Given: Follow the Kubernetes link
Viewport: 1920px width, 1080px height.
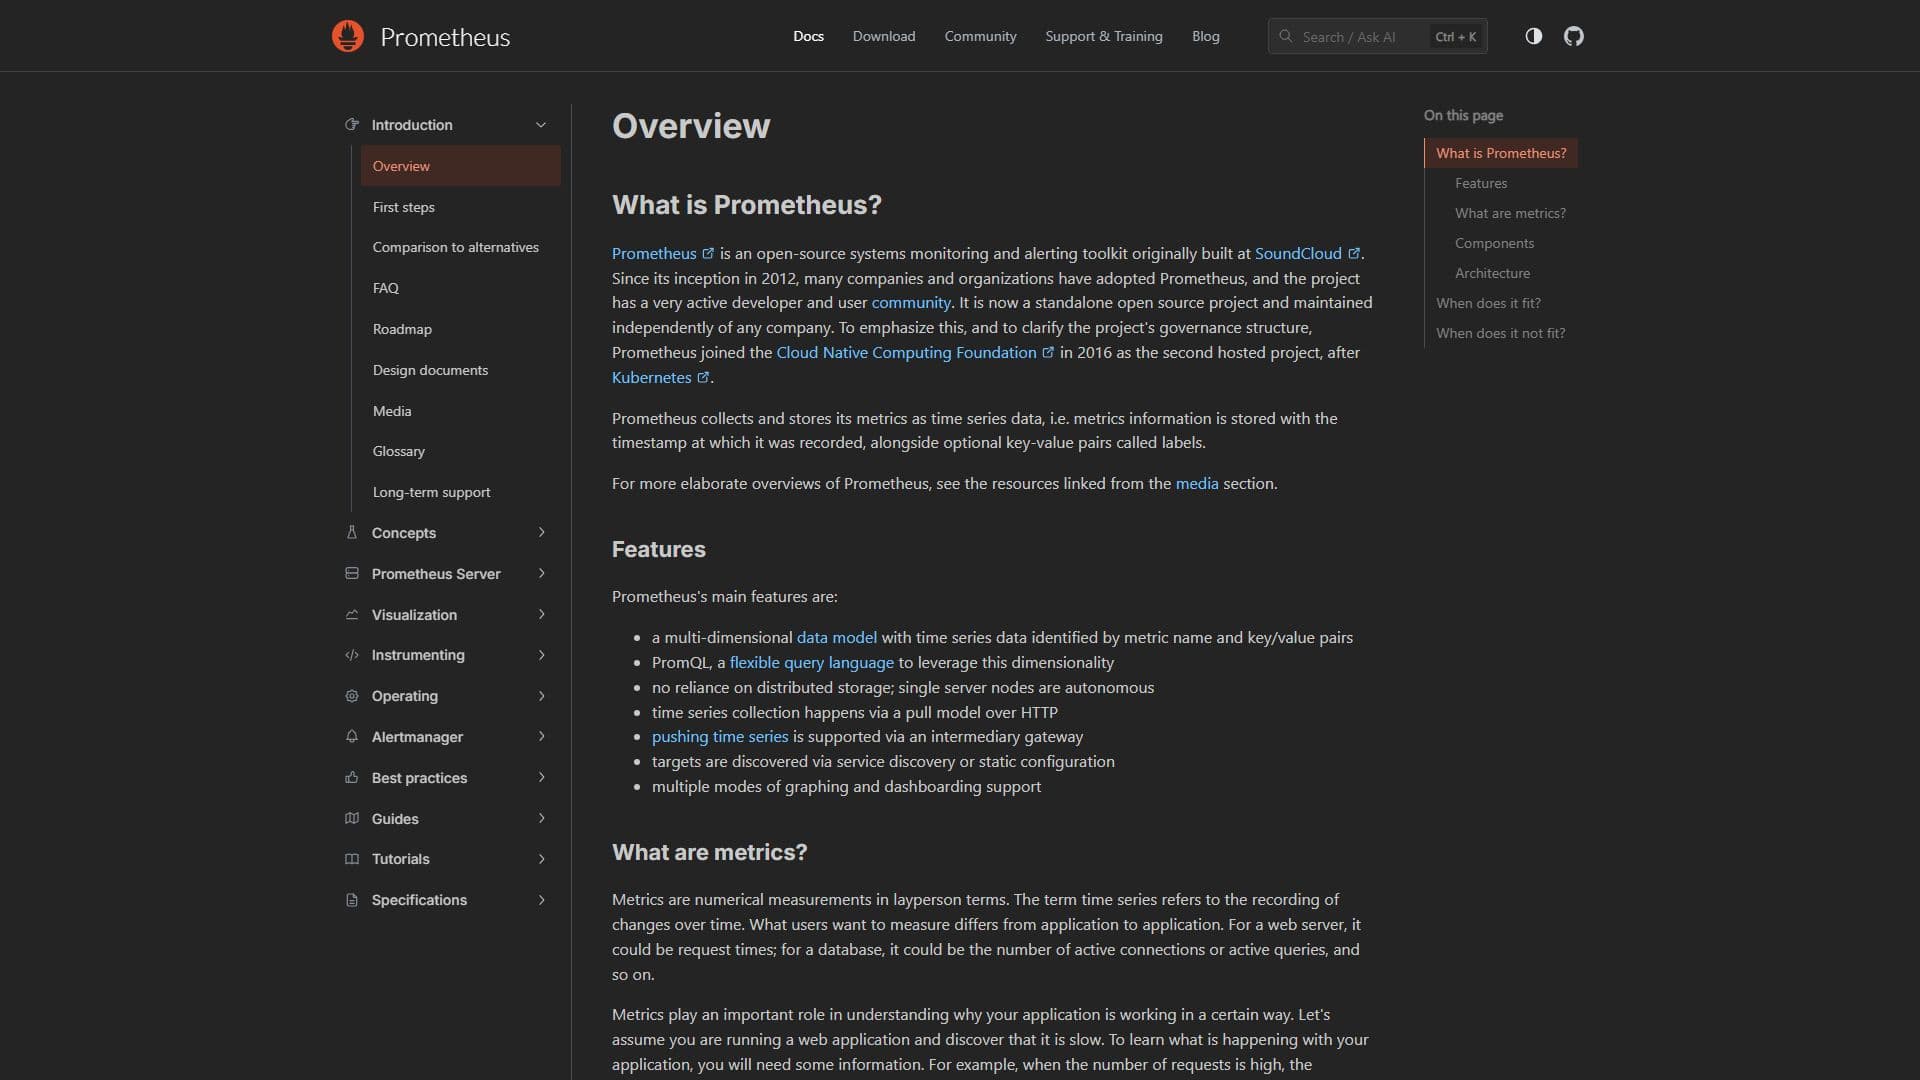Looking at the screenshot, I should (651, 378).
